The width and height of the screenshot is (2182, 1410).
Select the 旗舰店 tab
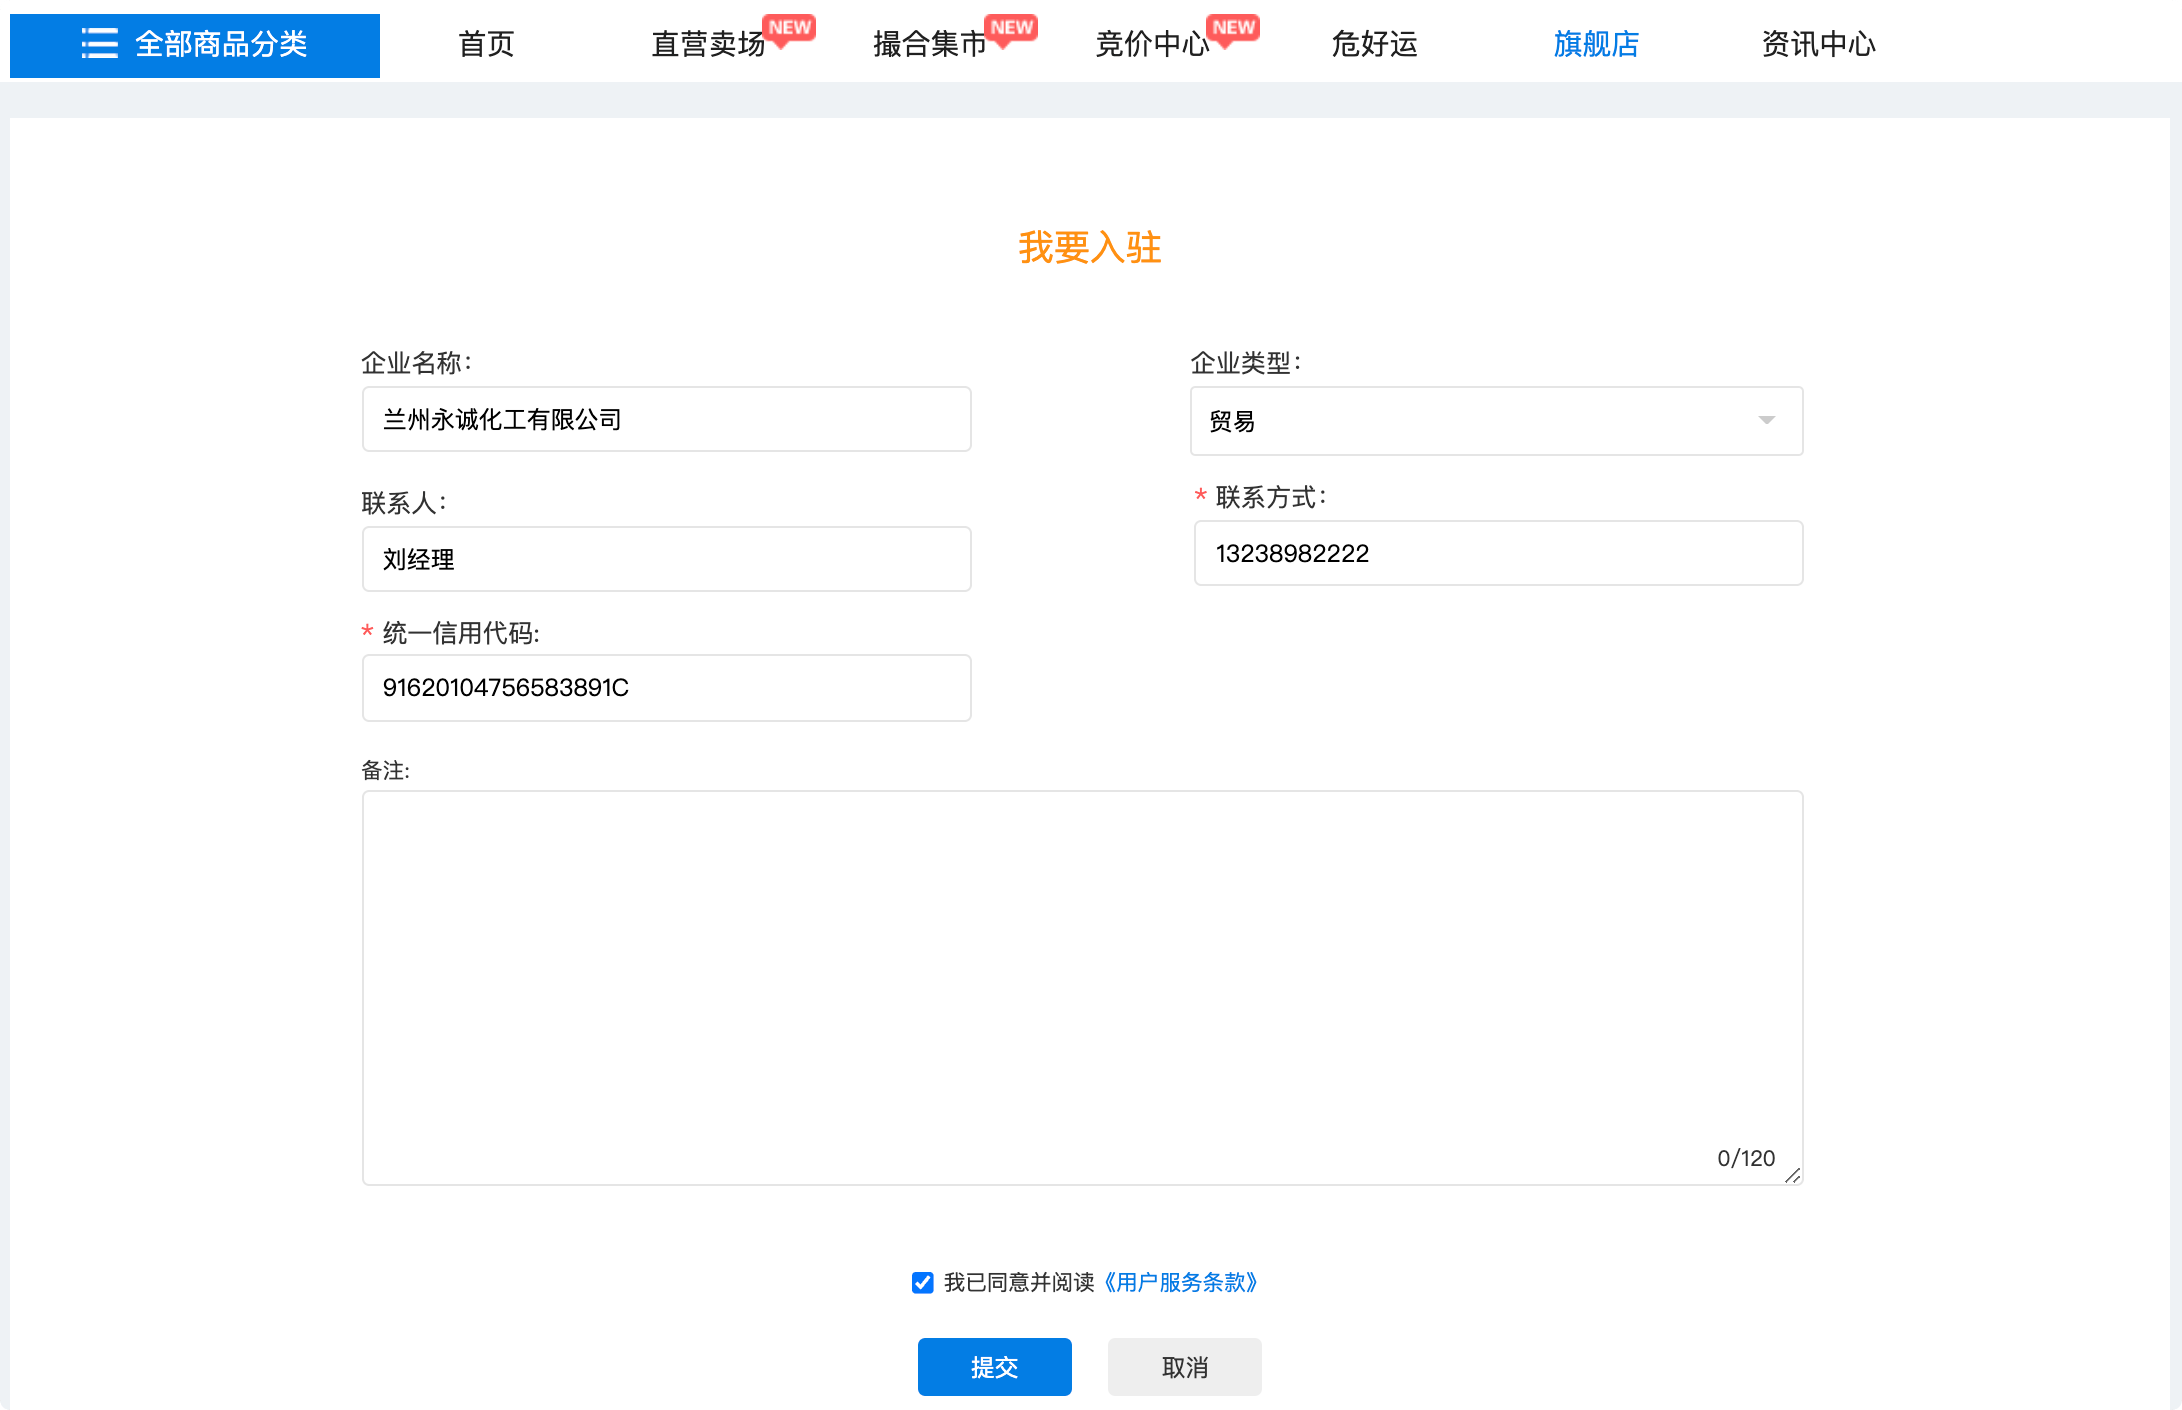(x=1596, y=44)
